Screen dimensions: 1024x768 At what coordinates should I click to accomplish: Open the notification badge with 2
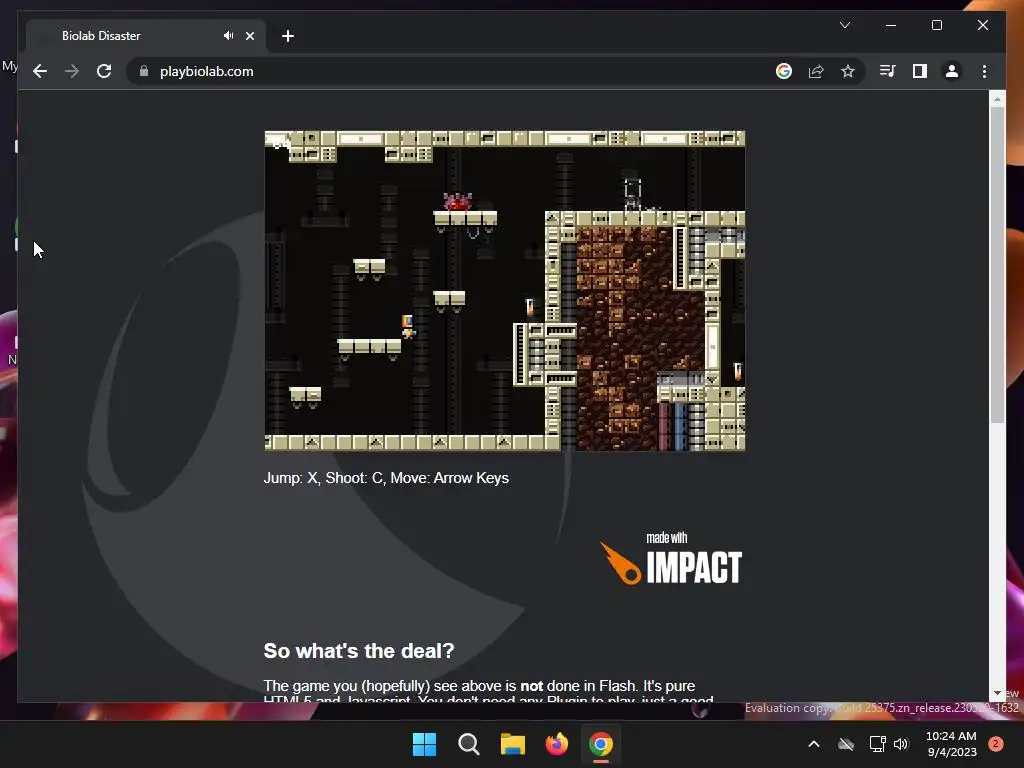pos(996,744)
